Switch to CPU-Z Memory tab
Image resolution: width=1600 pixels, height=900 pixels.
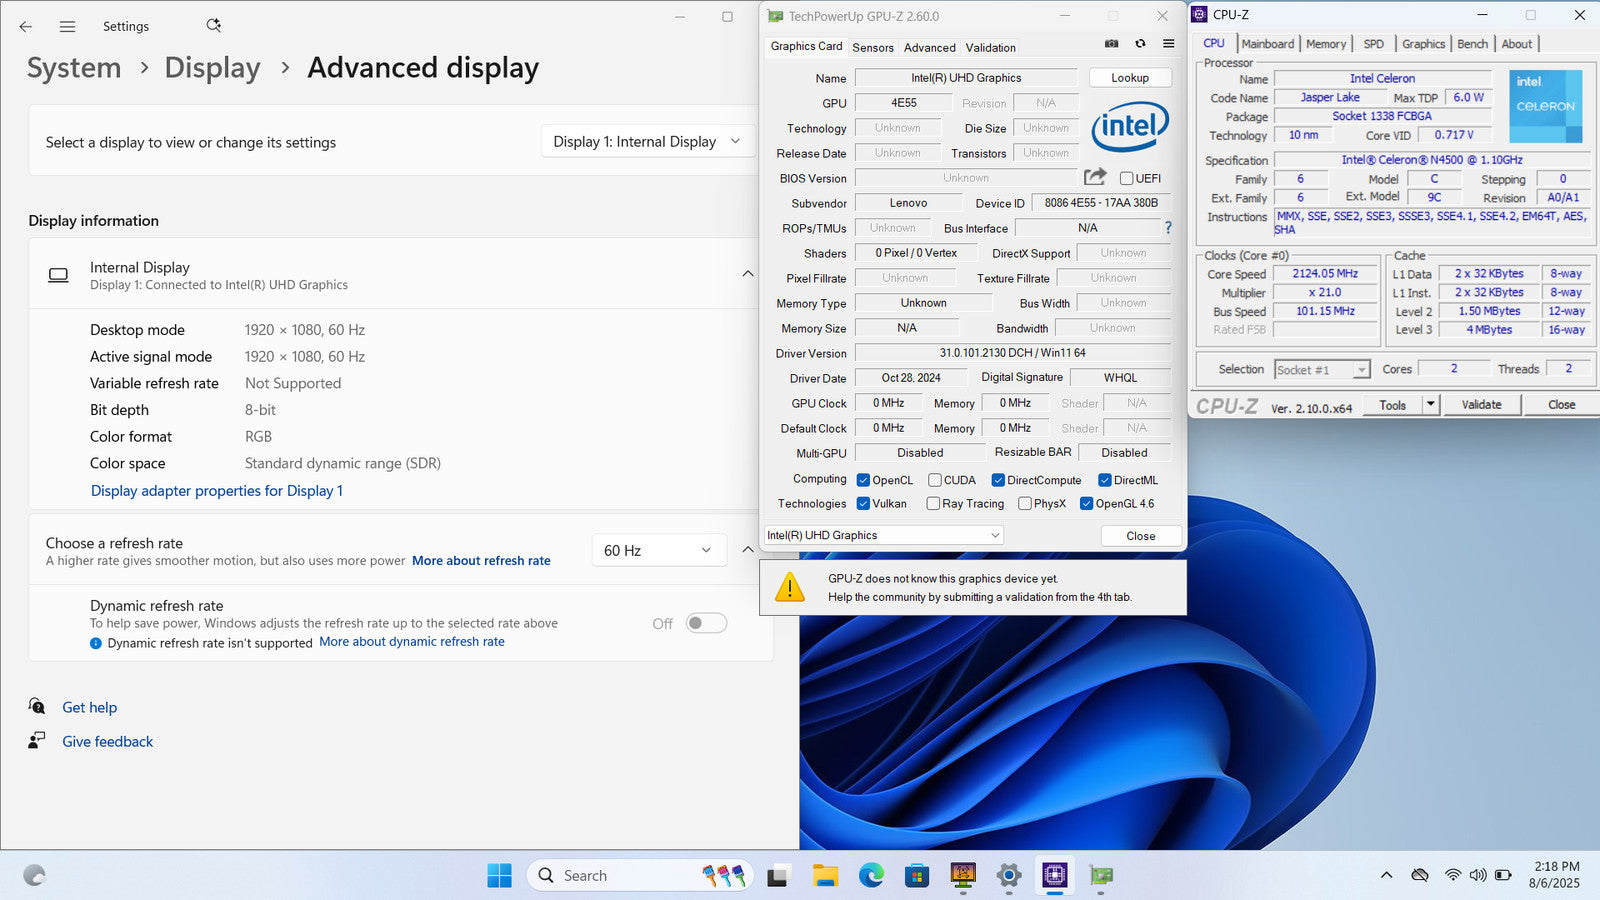1326,44
